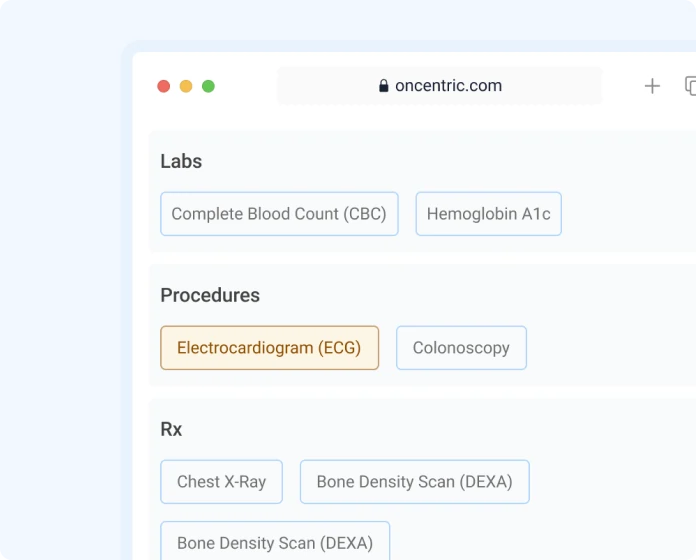Choose the Chest X-Ray chip
Image resolution: width=696 pixels, height=560 pixels.
[221, 482]
